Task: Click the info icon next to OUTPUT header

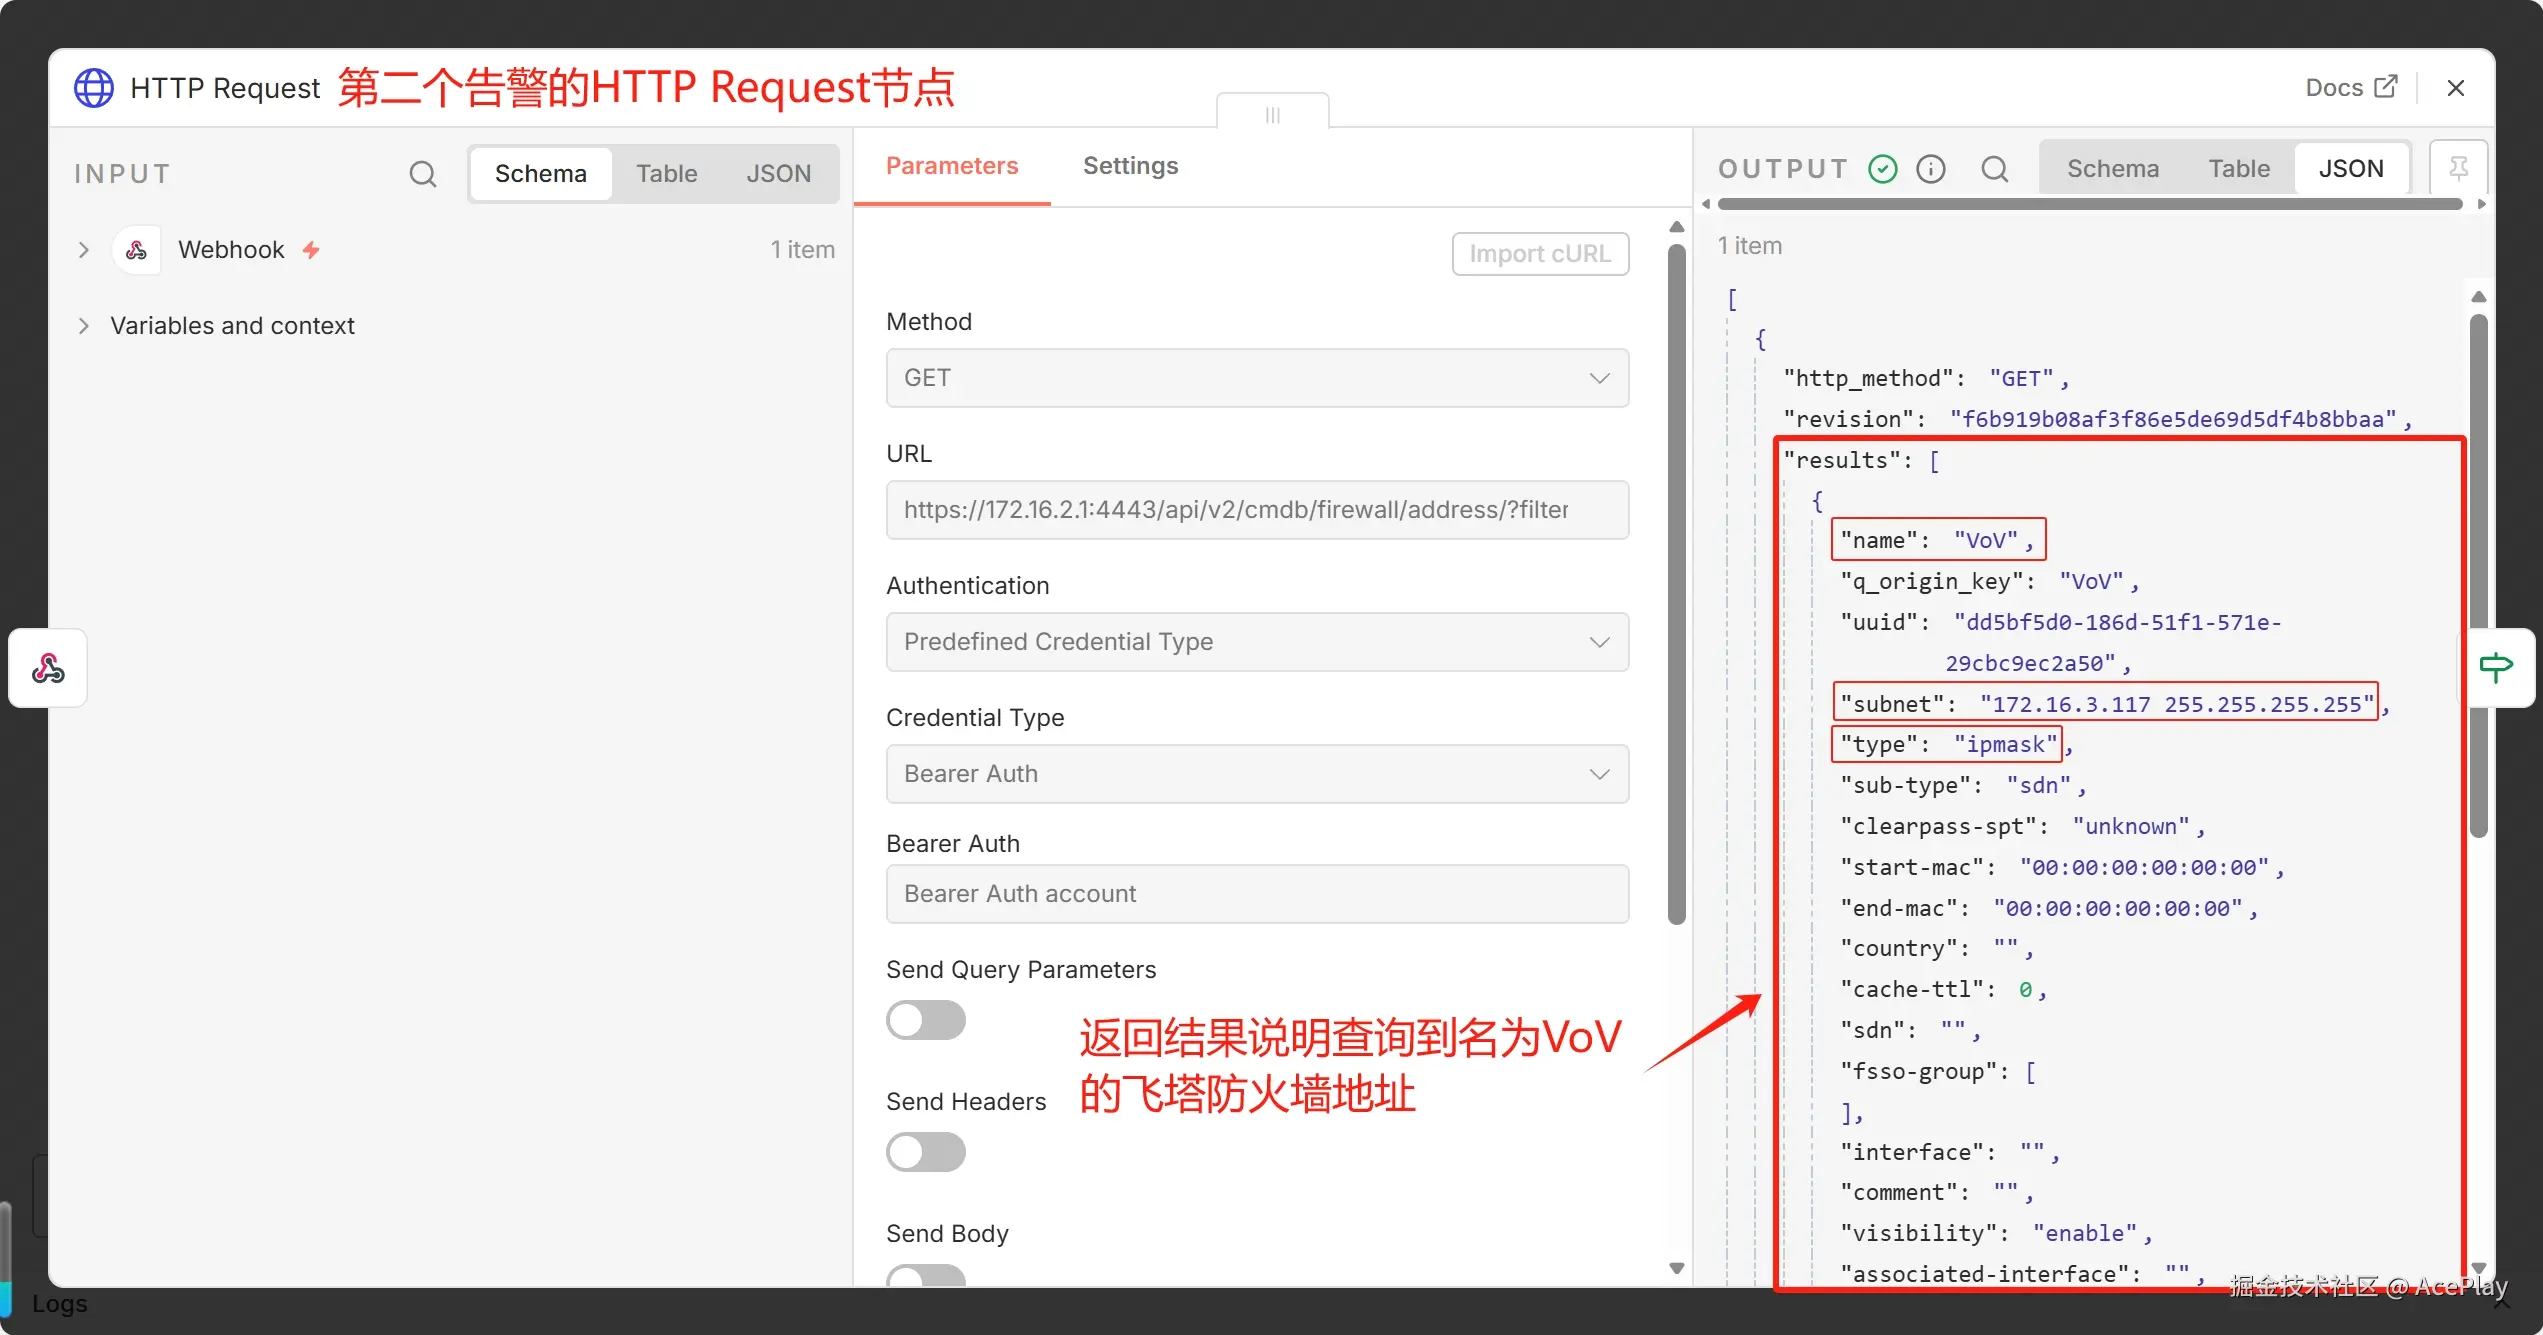Action: click(x=1931, y=168)
